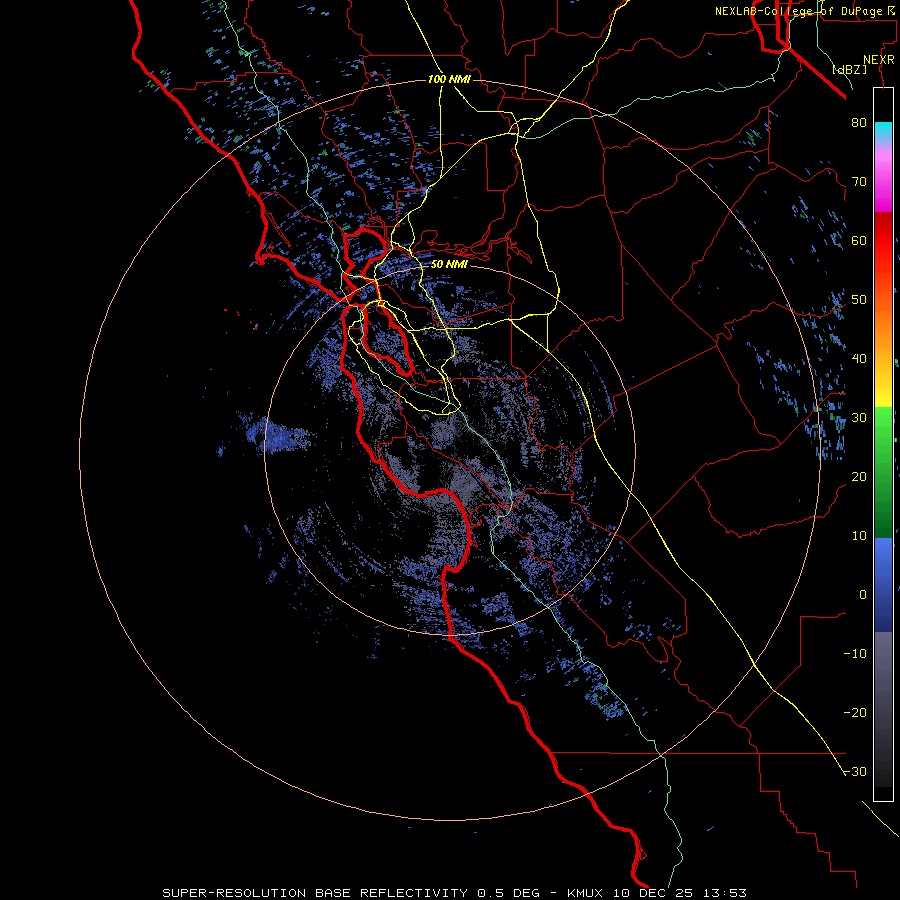Screen dimensions: 900x900
Task: Click the NEXR label at the top right
Action: tap(879, 60)
